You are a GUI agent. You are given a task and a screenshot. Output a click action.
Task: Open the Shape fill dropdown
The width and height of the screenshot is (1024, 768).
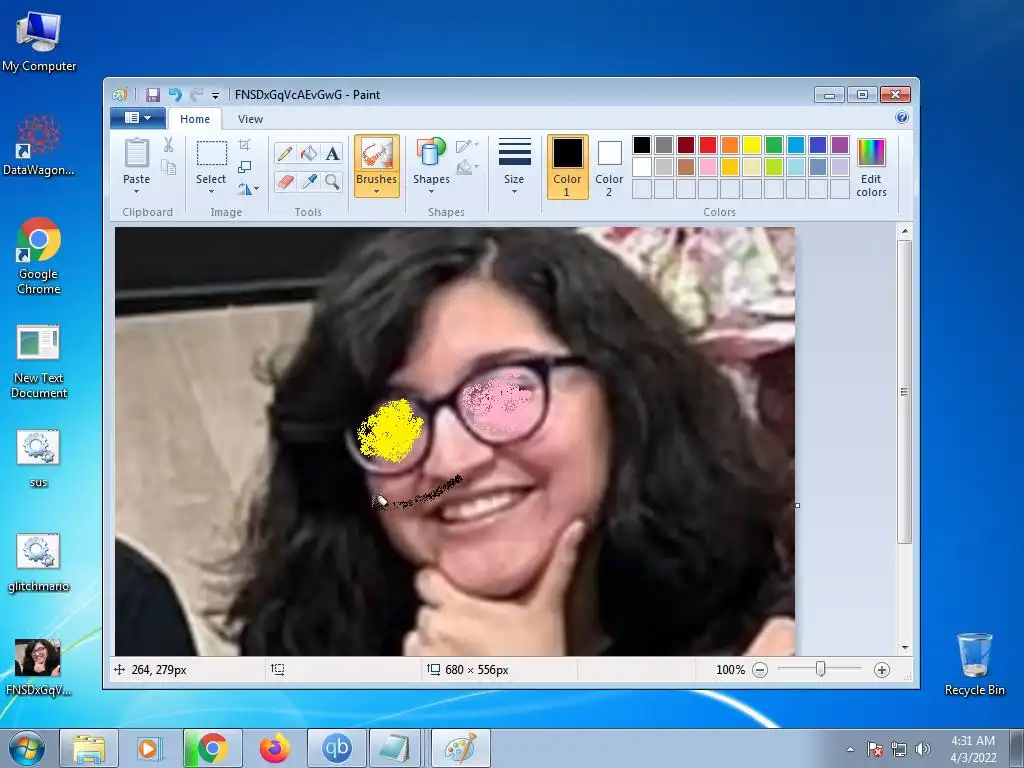pyautogui.click(x=467, y=168)
